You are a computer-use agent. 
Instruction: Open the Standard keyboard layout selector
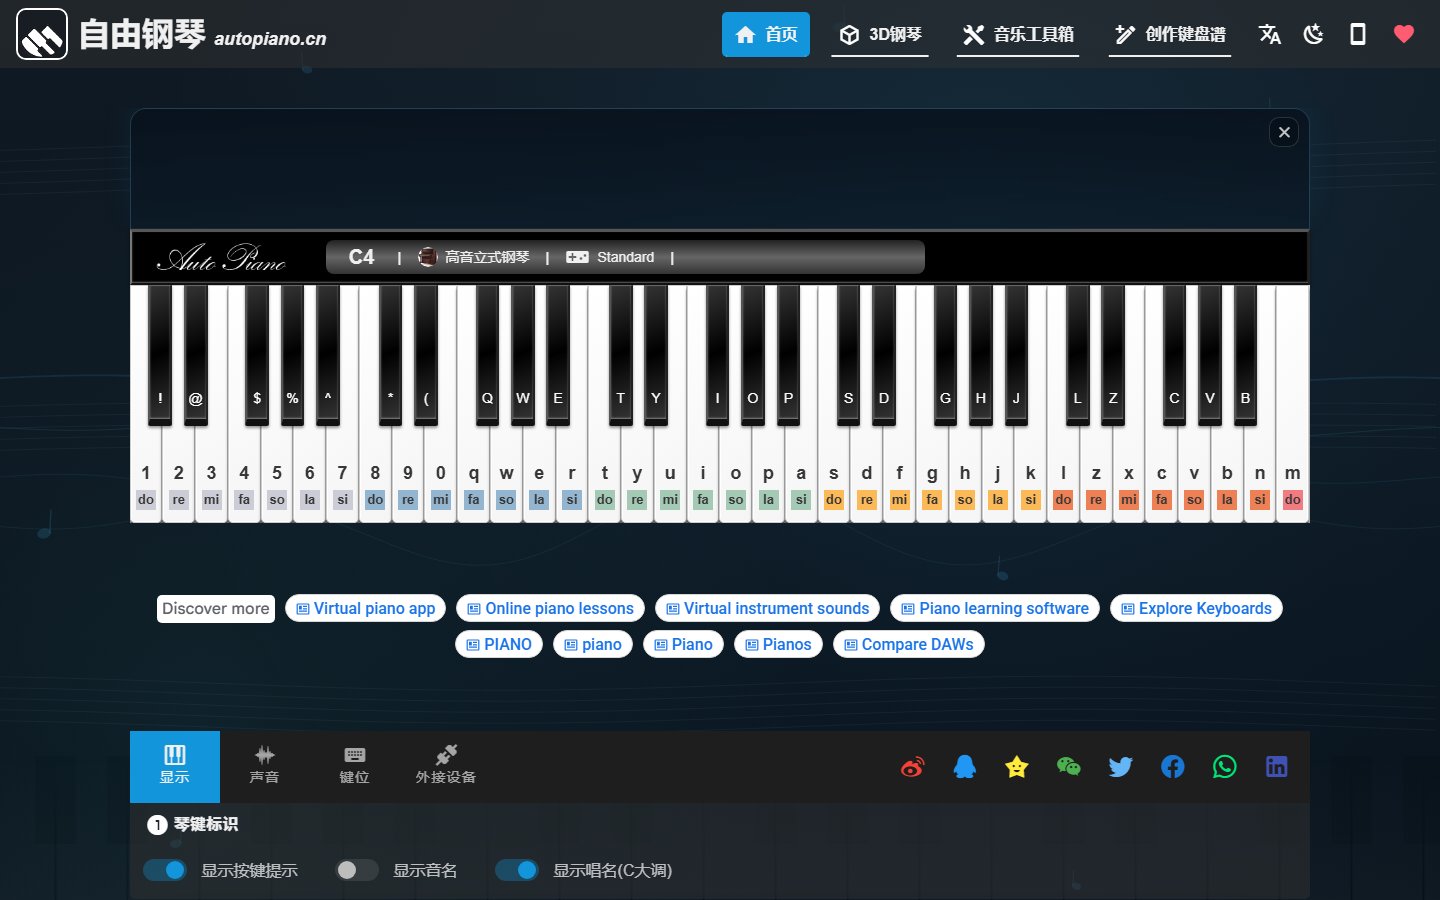(x=610, y=257)
